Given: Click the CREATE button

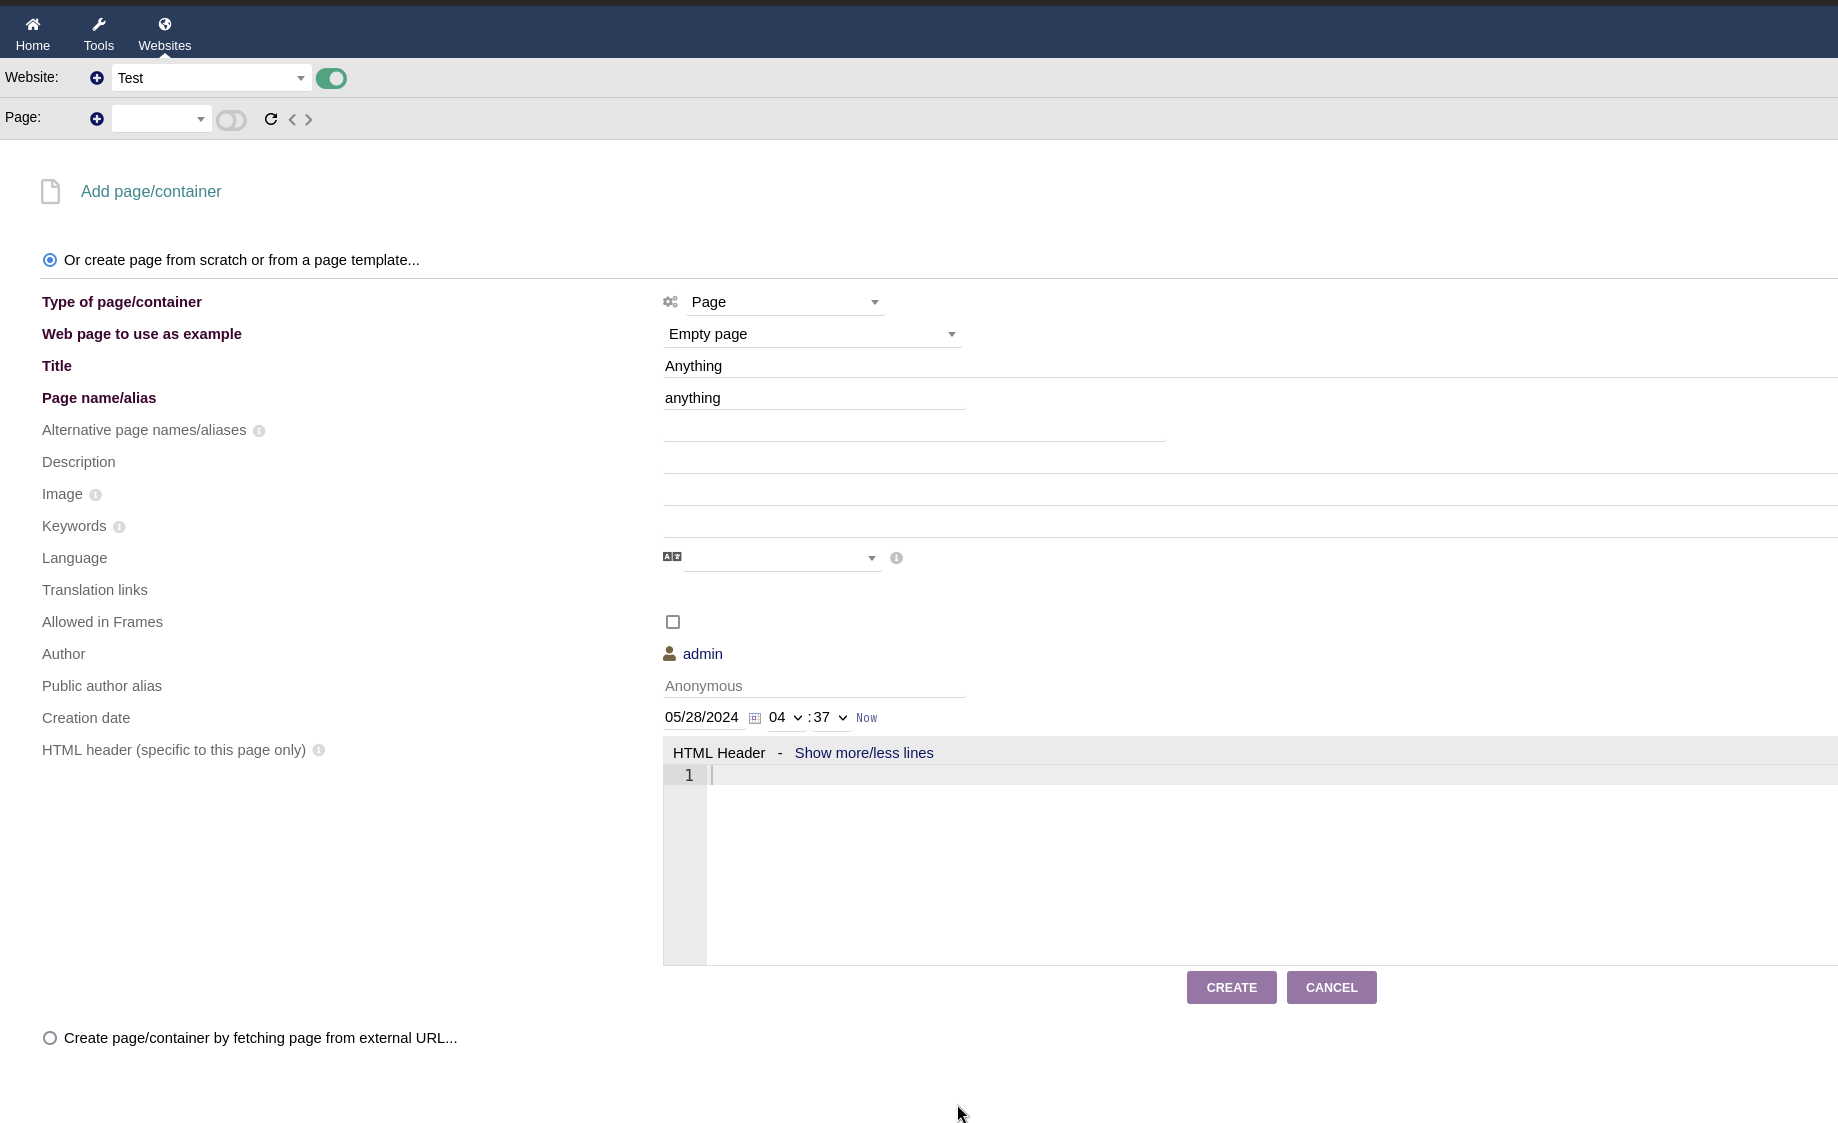Looking at the screenshot, I should pos(1231,987).
